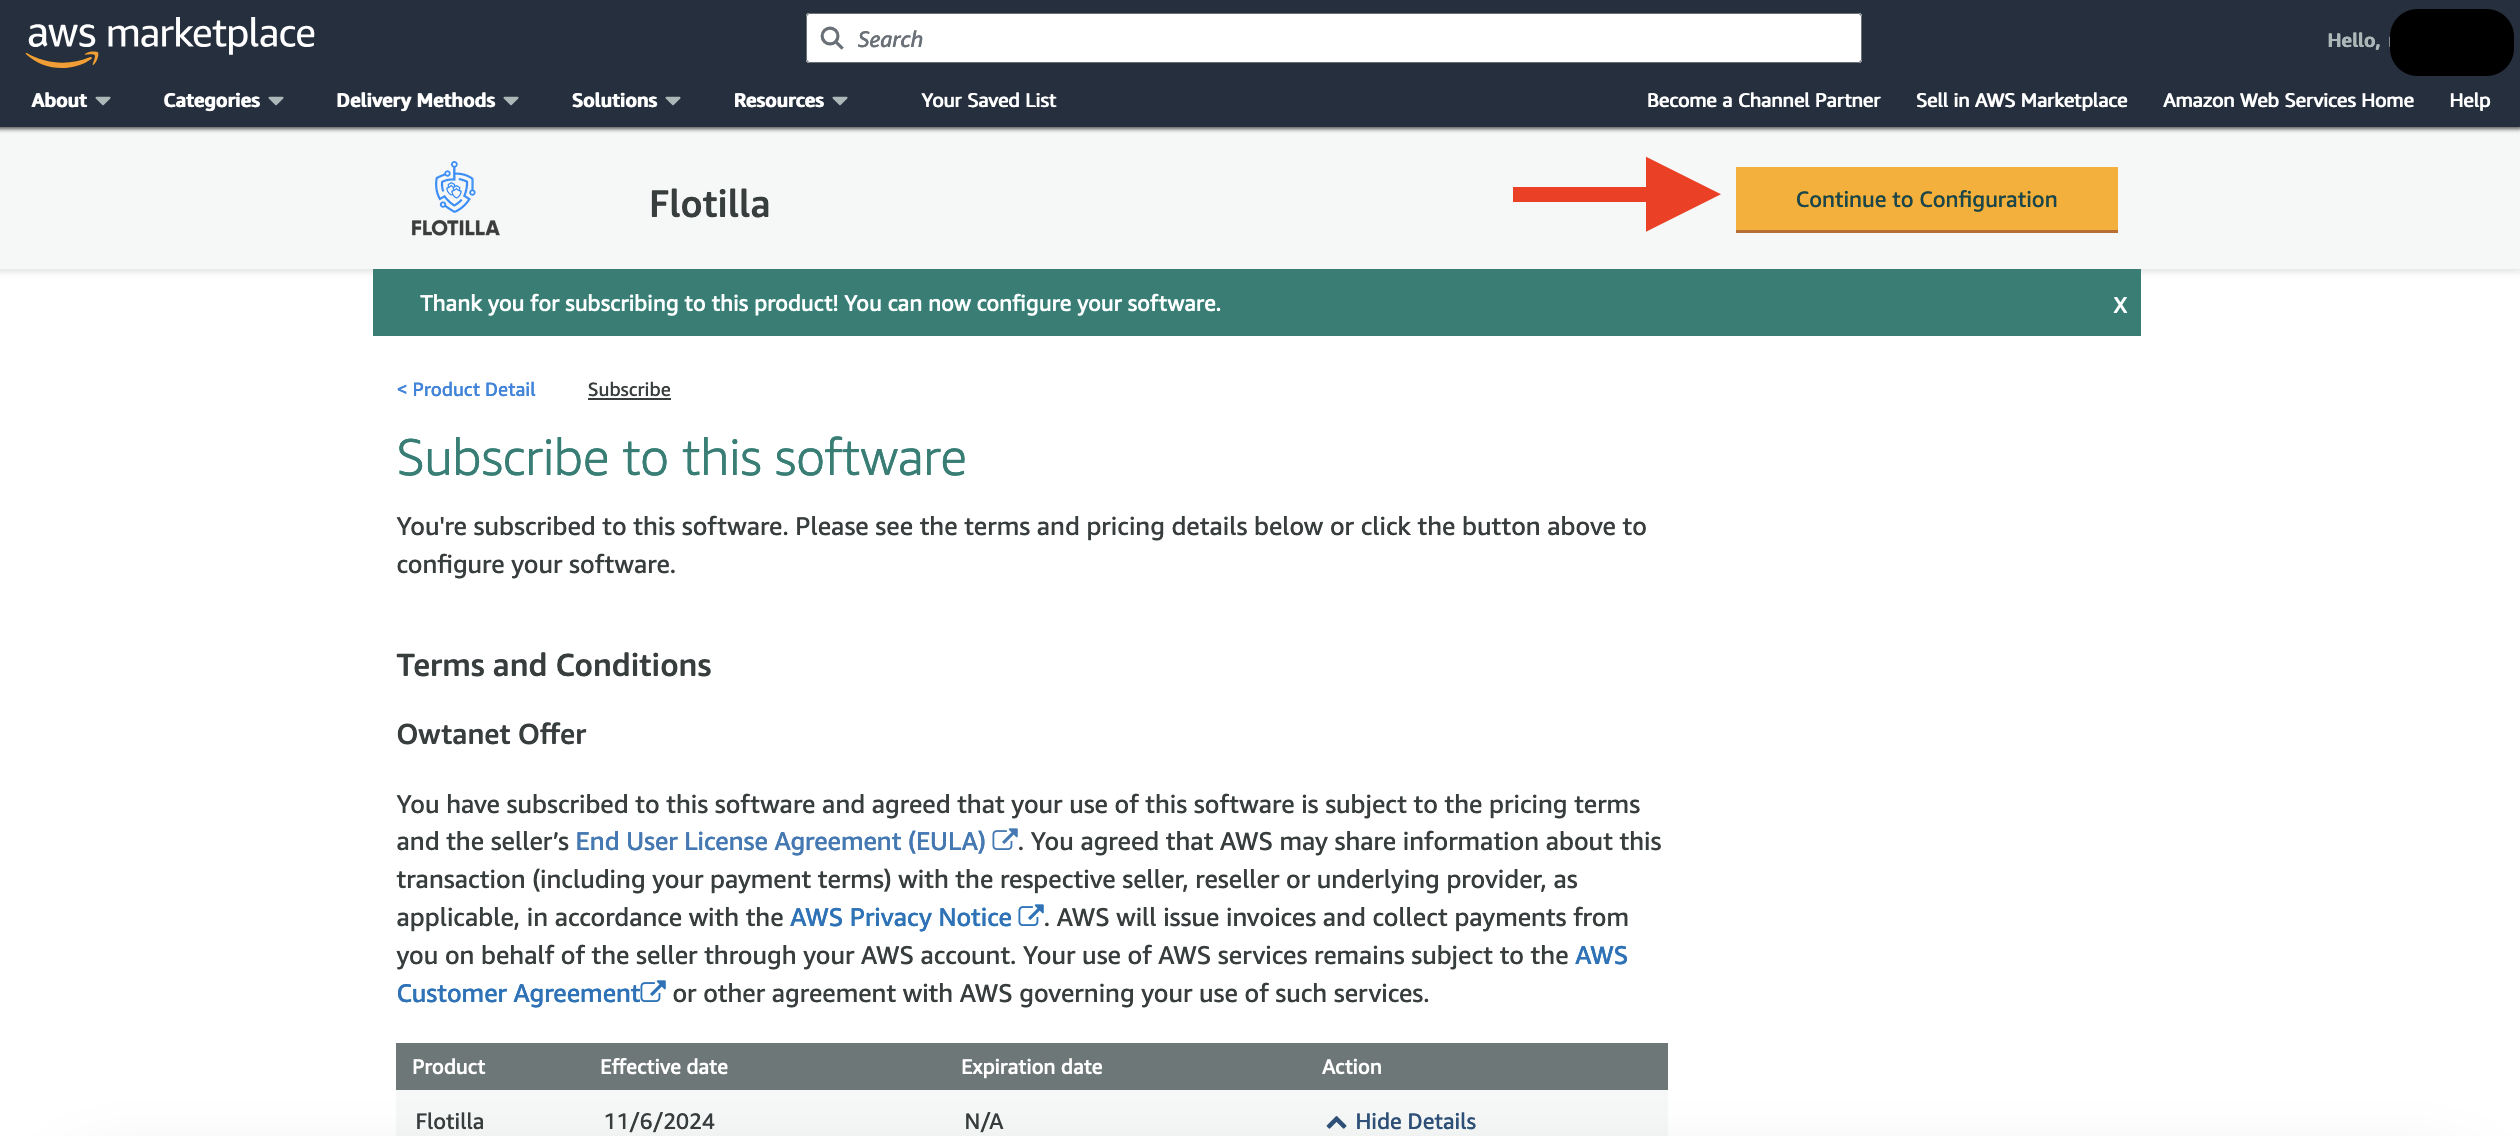Click the Product Detail breadcrumb link

pos(466,387)
